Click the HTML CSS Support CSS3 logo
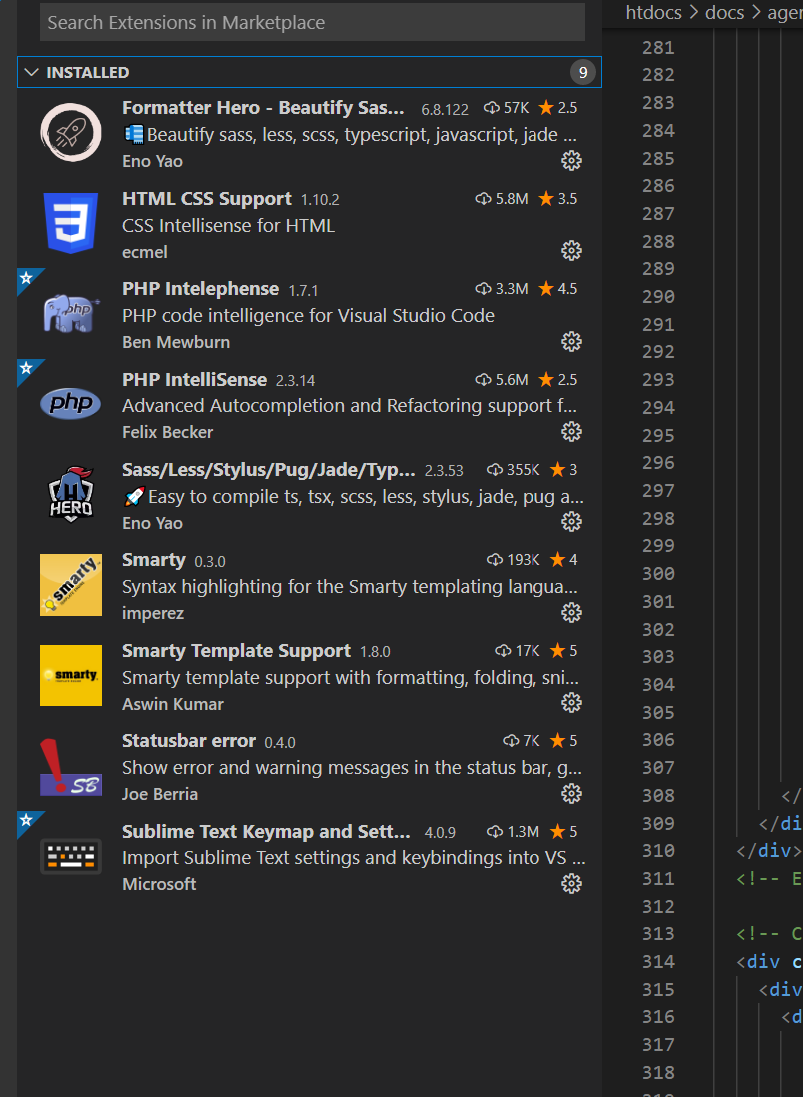This screenshot has height=1097, width=803. tap(70, 223)
